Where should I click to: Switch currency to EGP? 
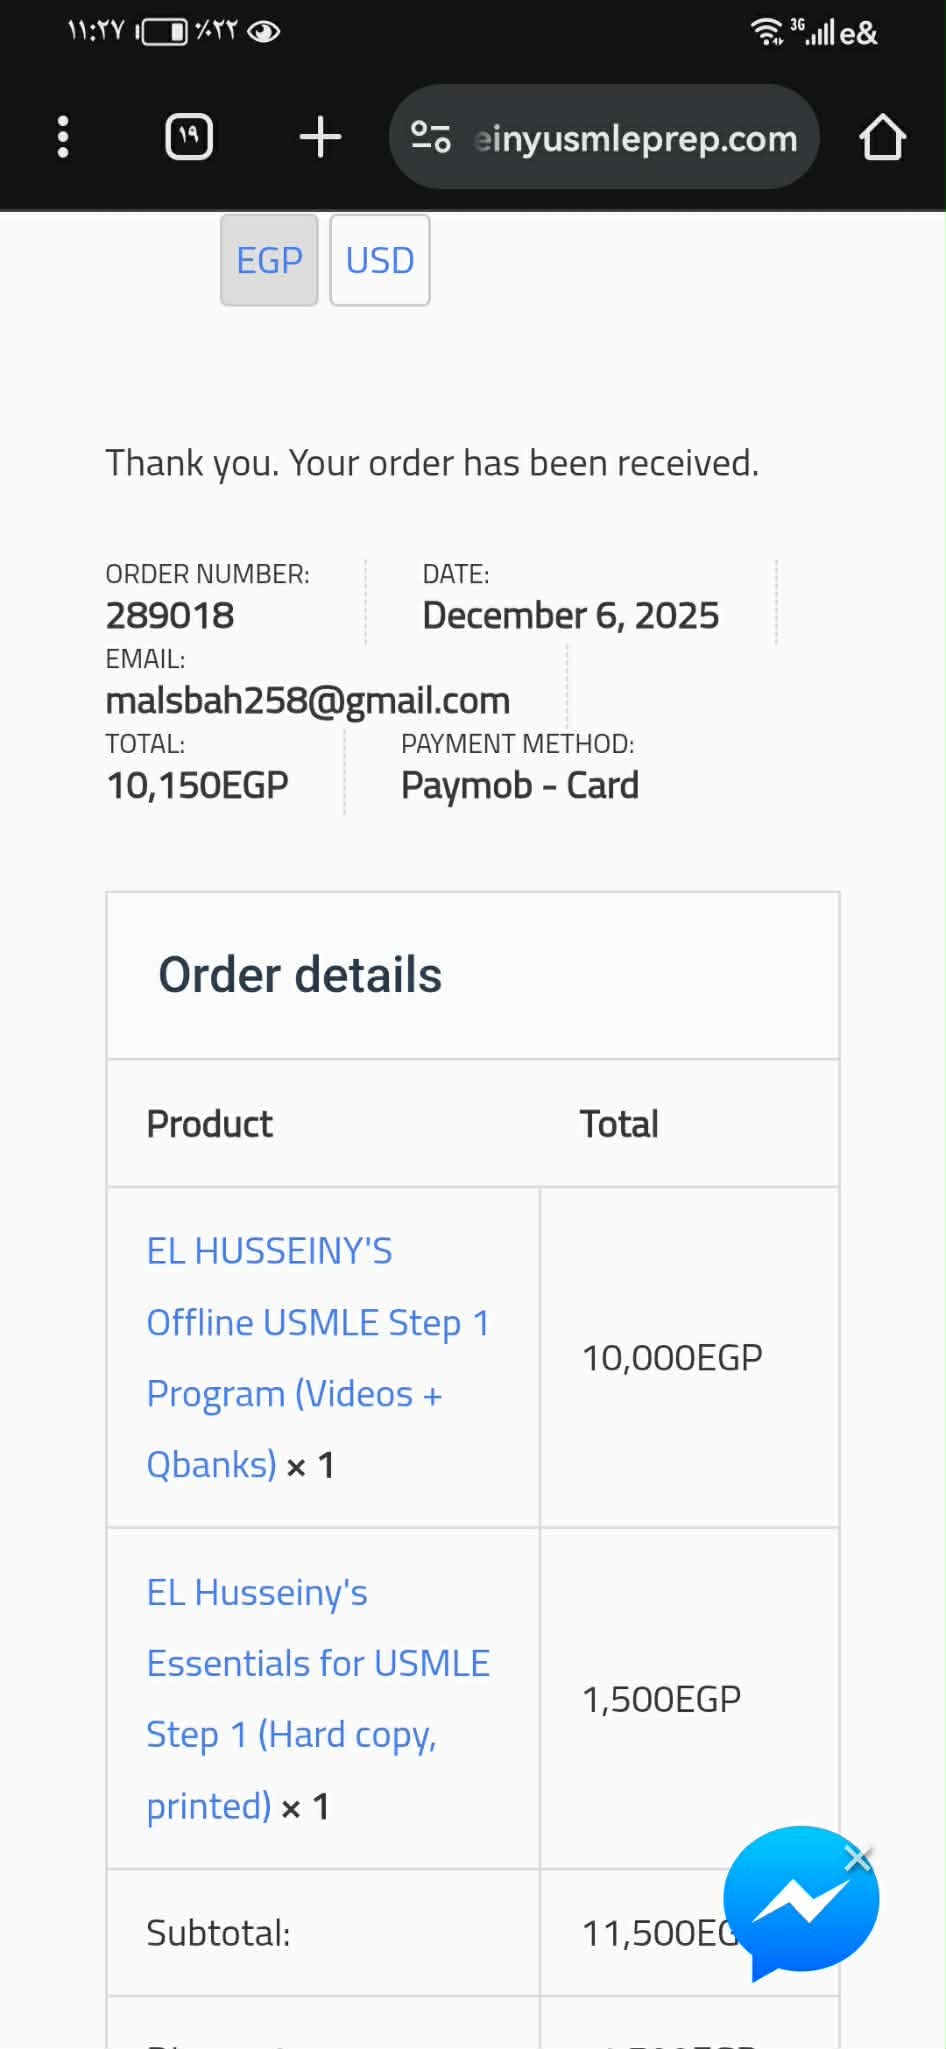pyautogui.click(x=269, y=260)
